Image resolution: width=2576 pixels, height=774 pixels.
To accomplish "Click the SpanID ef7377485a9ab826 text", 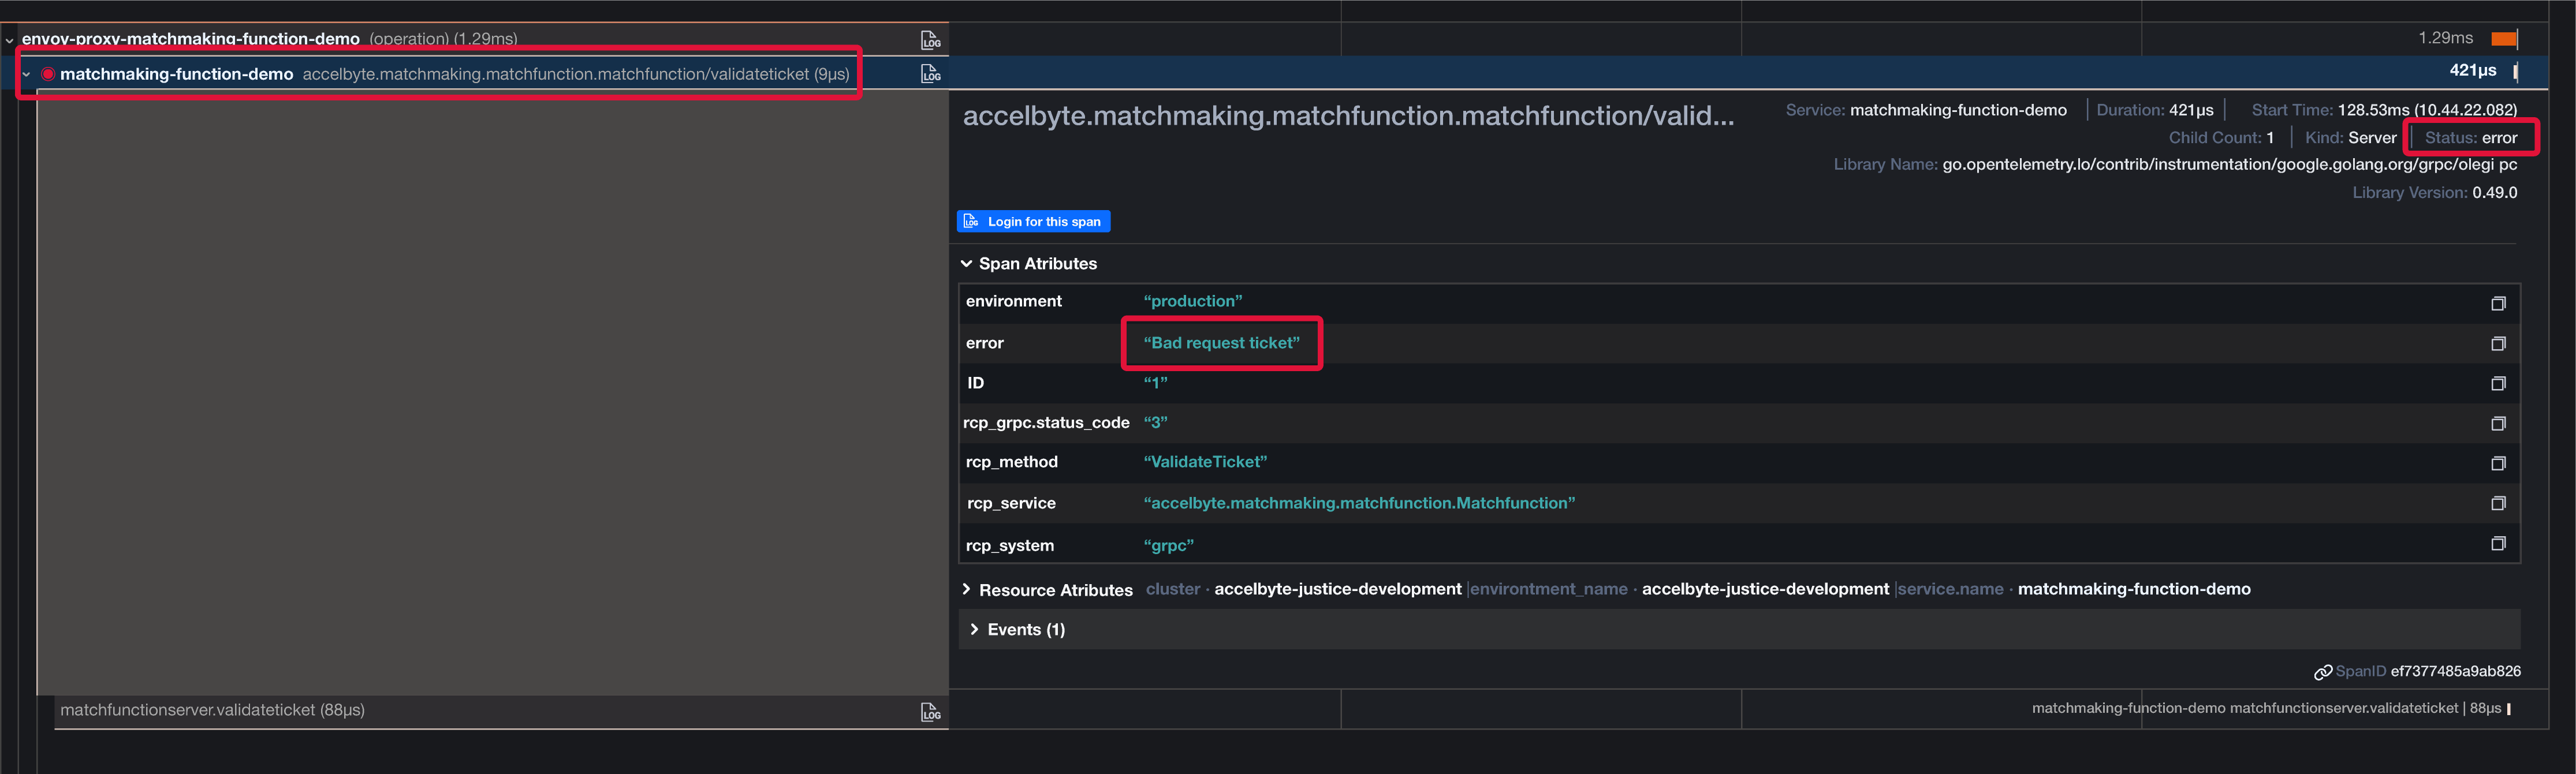I will click(2428, 671).
